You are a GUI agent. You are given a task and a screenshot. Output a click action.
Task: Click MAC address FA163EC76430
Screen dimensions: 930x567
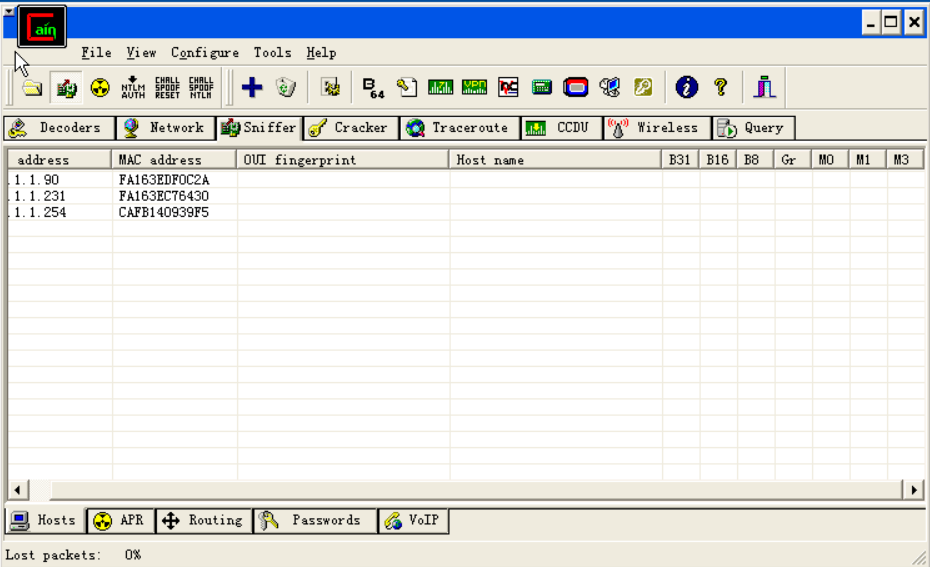pyautogui.click(x=164, y=196)
